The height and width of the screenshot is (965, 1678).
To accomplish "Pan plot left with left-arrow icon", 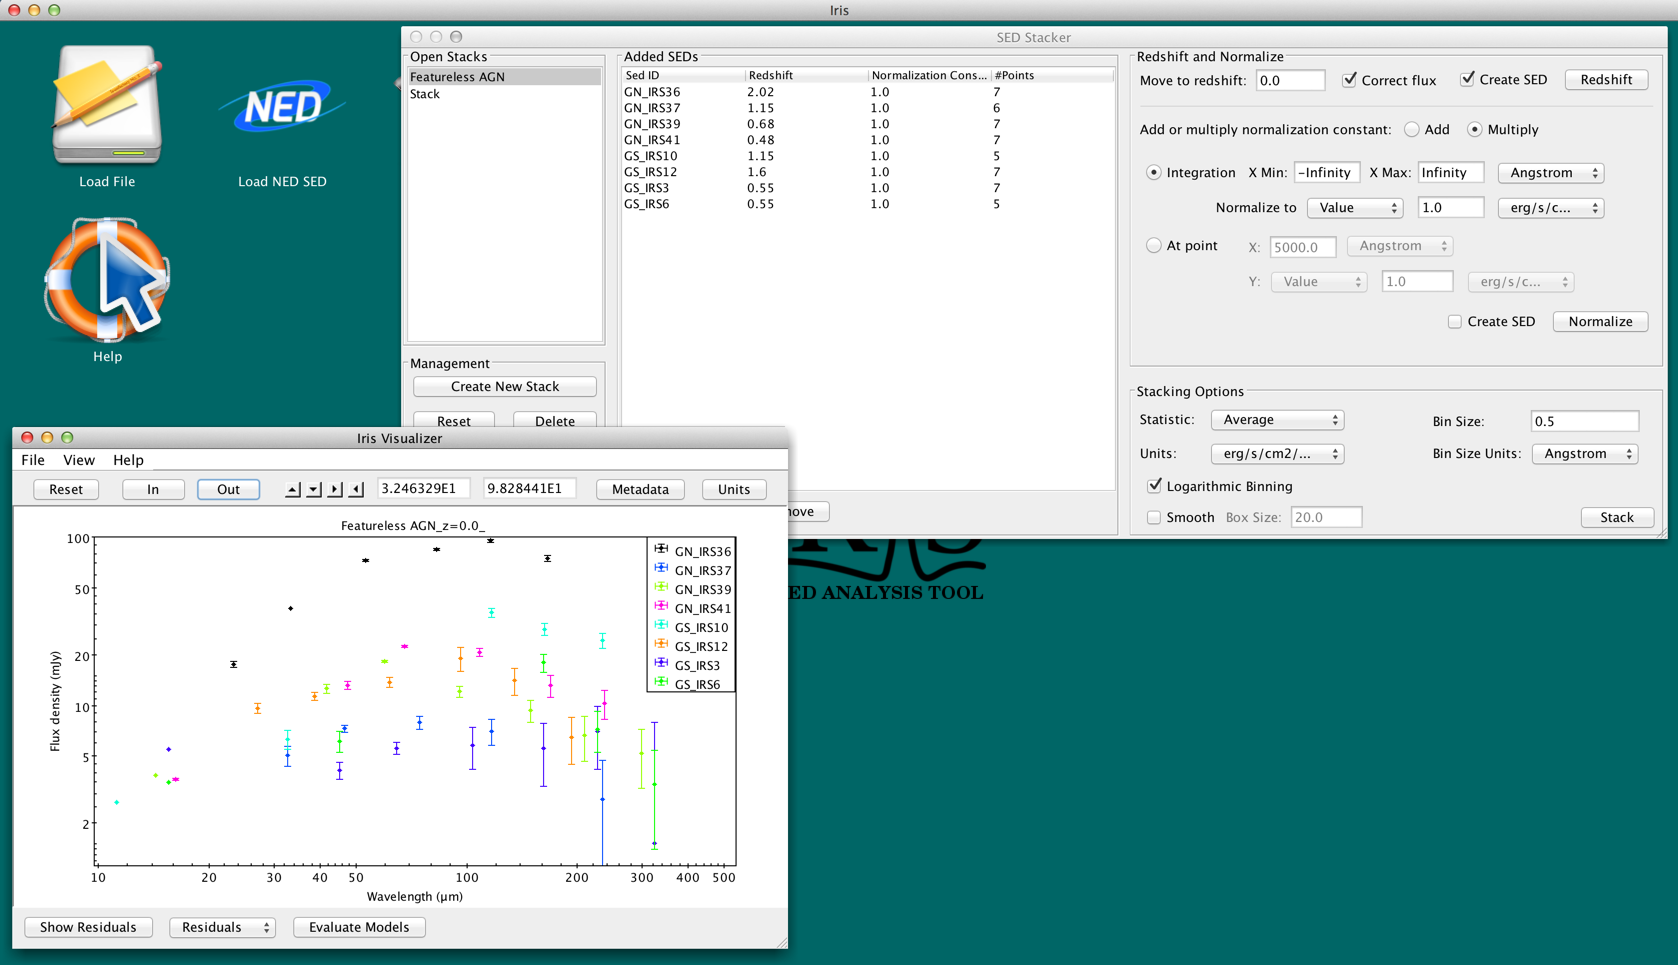I will pyautogui.click(x=356, y=489).
